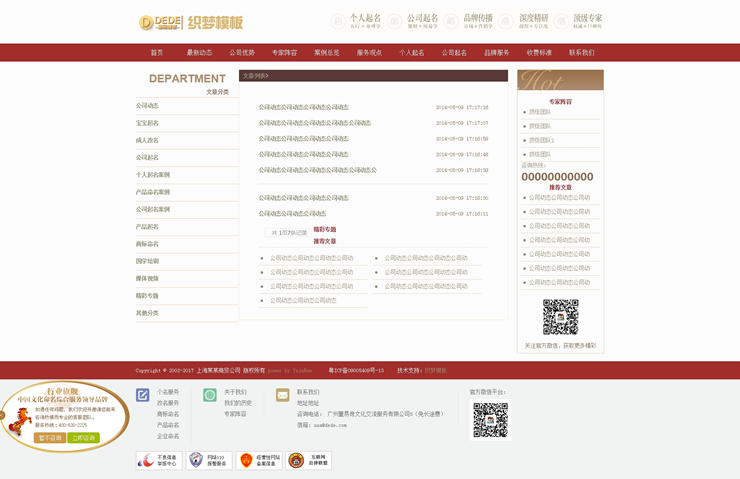740x479 pixels.
Task: Select 宝宝起名 in the department sidebar
Action: [148, 123]
